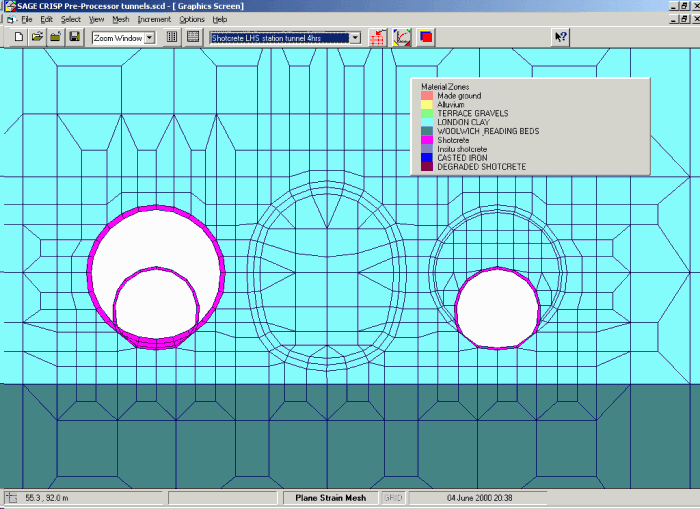The image size is (700, 509).
Task: Save the project with the floppy disk icon
Action: tap(75, 37)
